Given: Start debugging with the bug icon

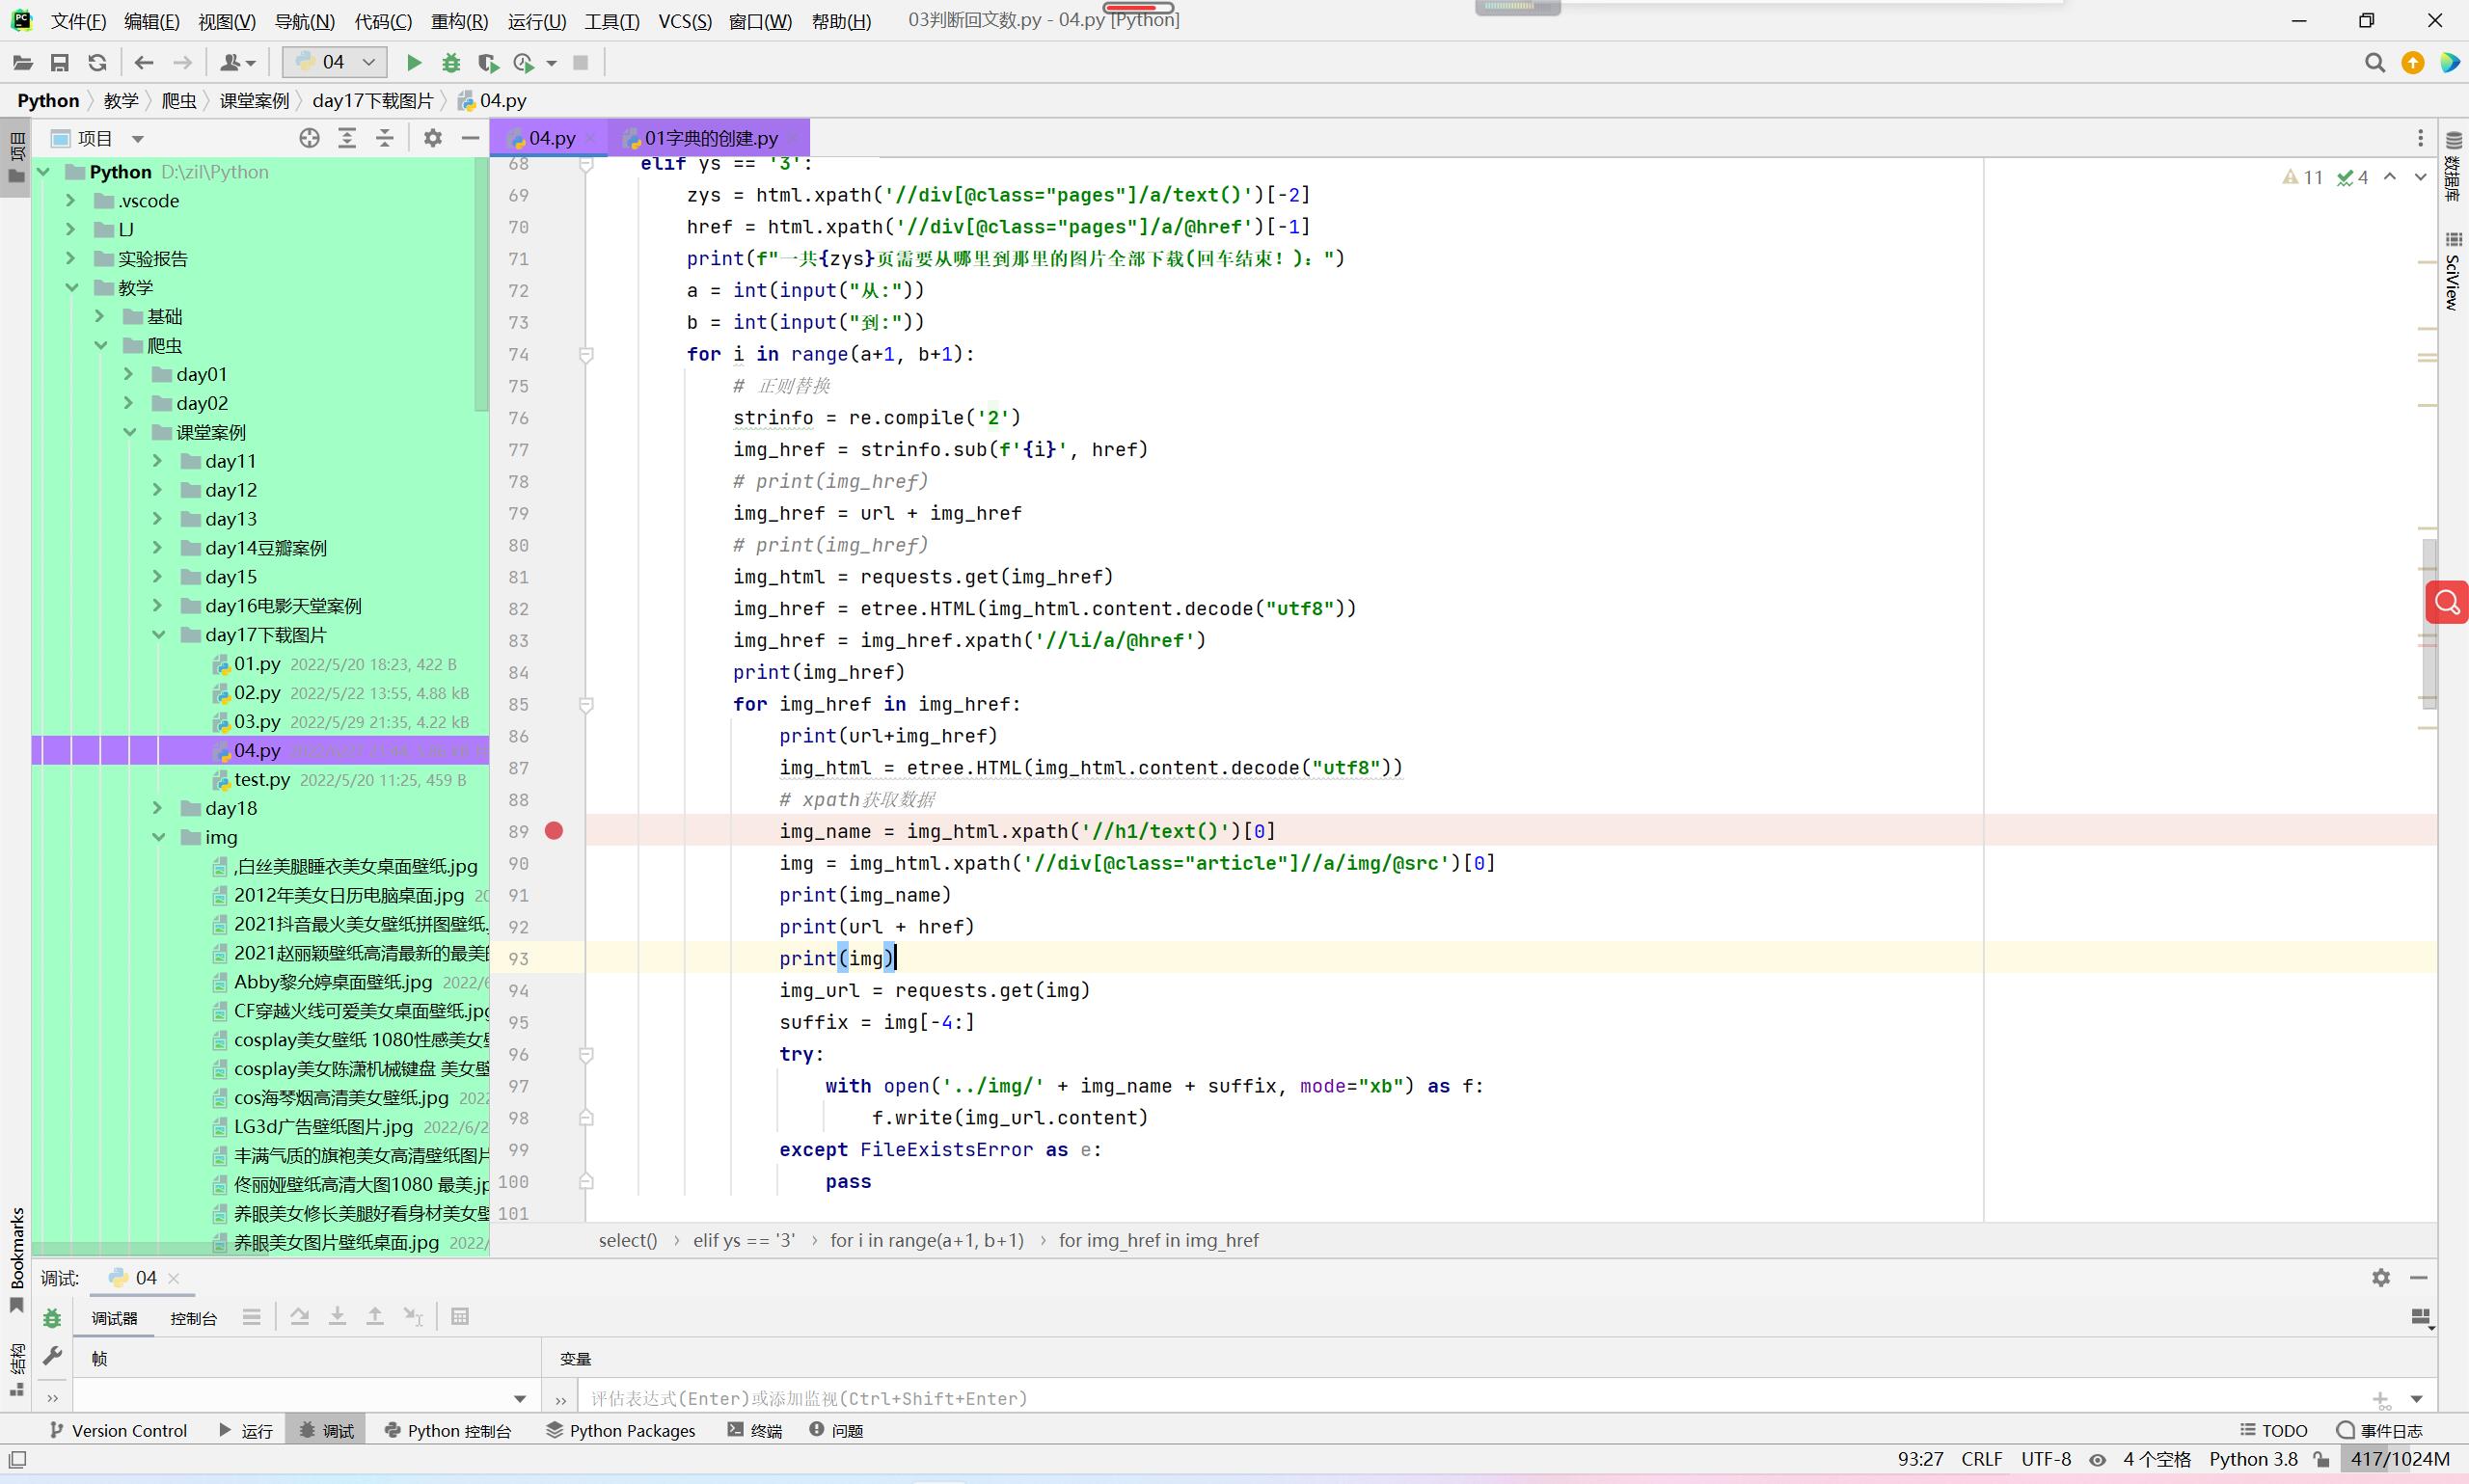Looking at the screenshot, I should click(451, 63).
